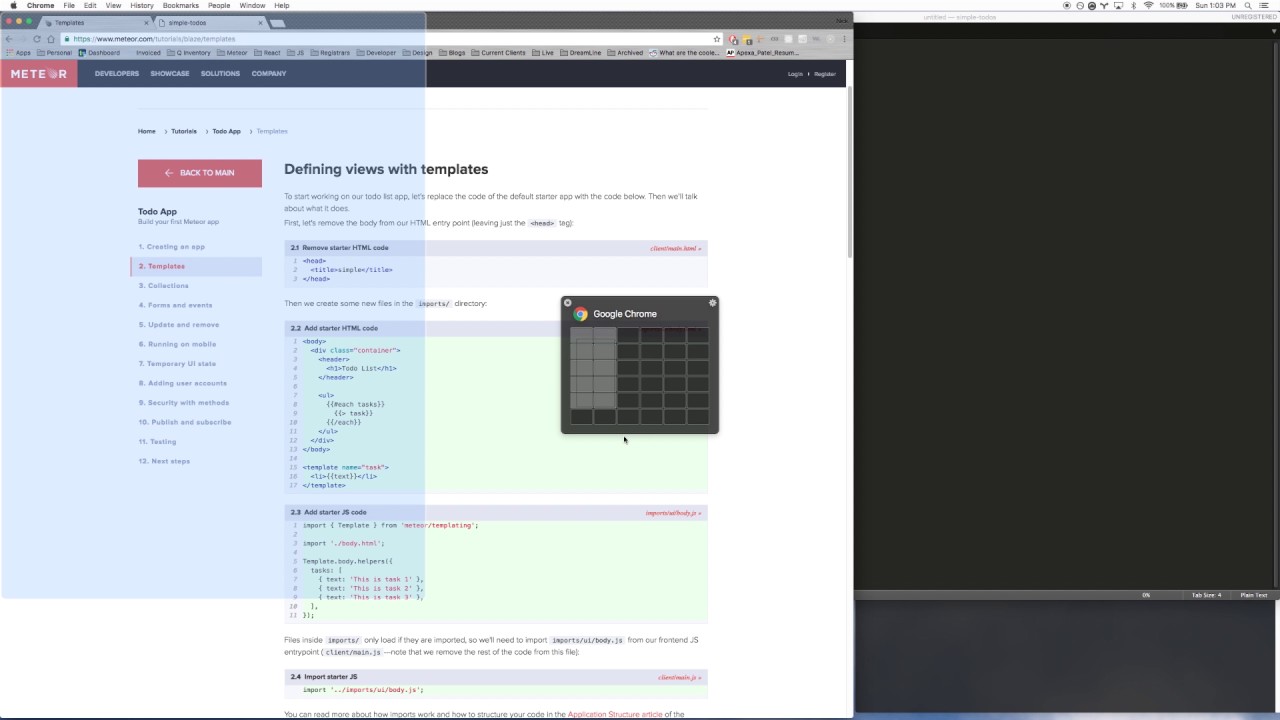Click the URL address bar
The height and width of the screenshot is (720, 1280).
(390, 39)
